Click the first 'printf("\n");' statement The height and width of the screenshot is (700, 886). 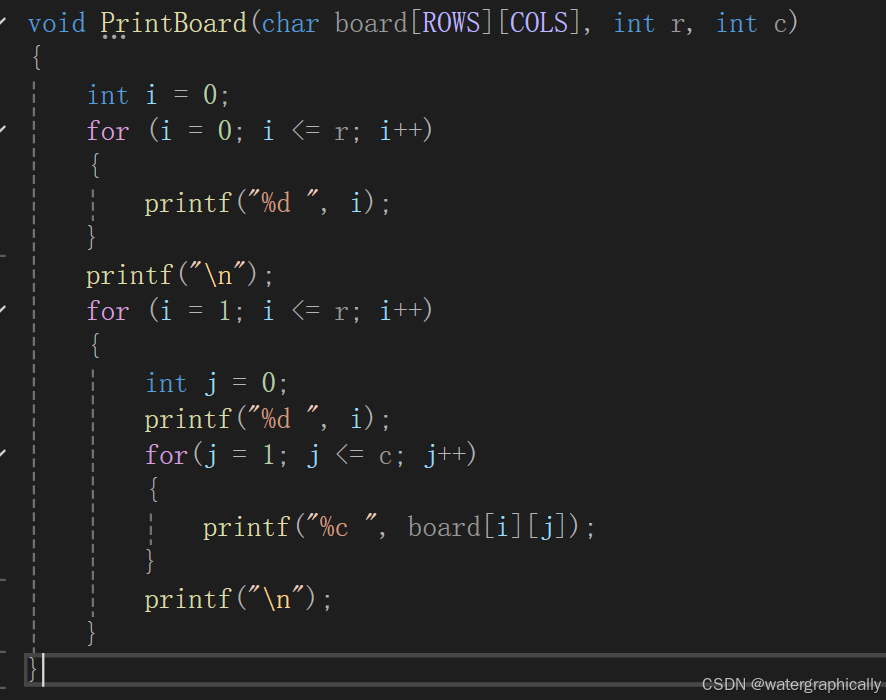point(180,275)
